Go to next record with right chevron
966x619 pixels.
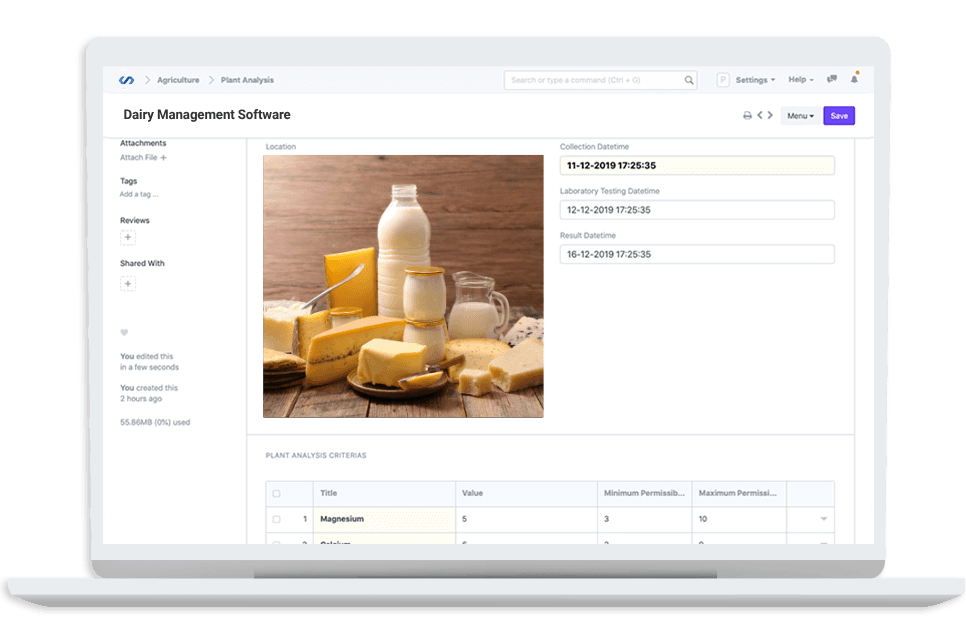coord(770,115)
